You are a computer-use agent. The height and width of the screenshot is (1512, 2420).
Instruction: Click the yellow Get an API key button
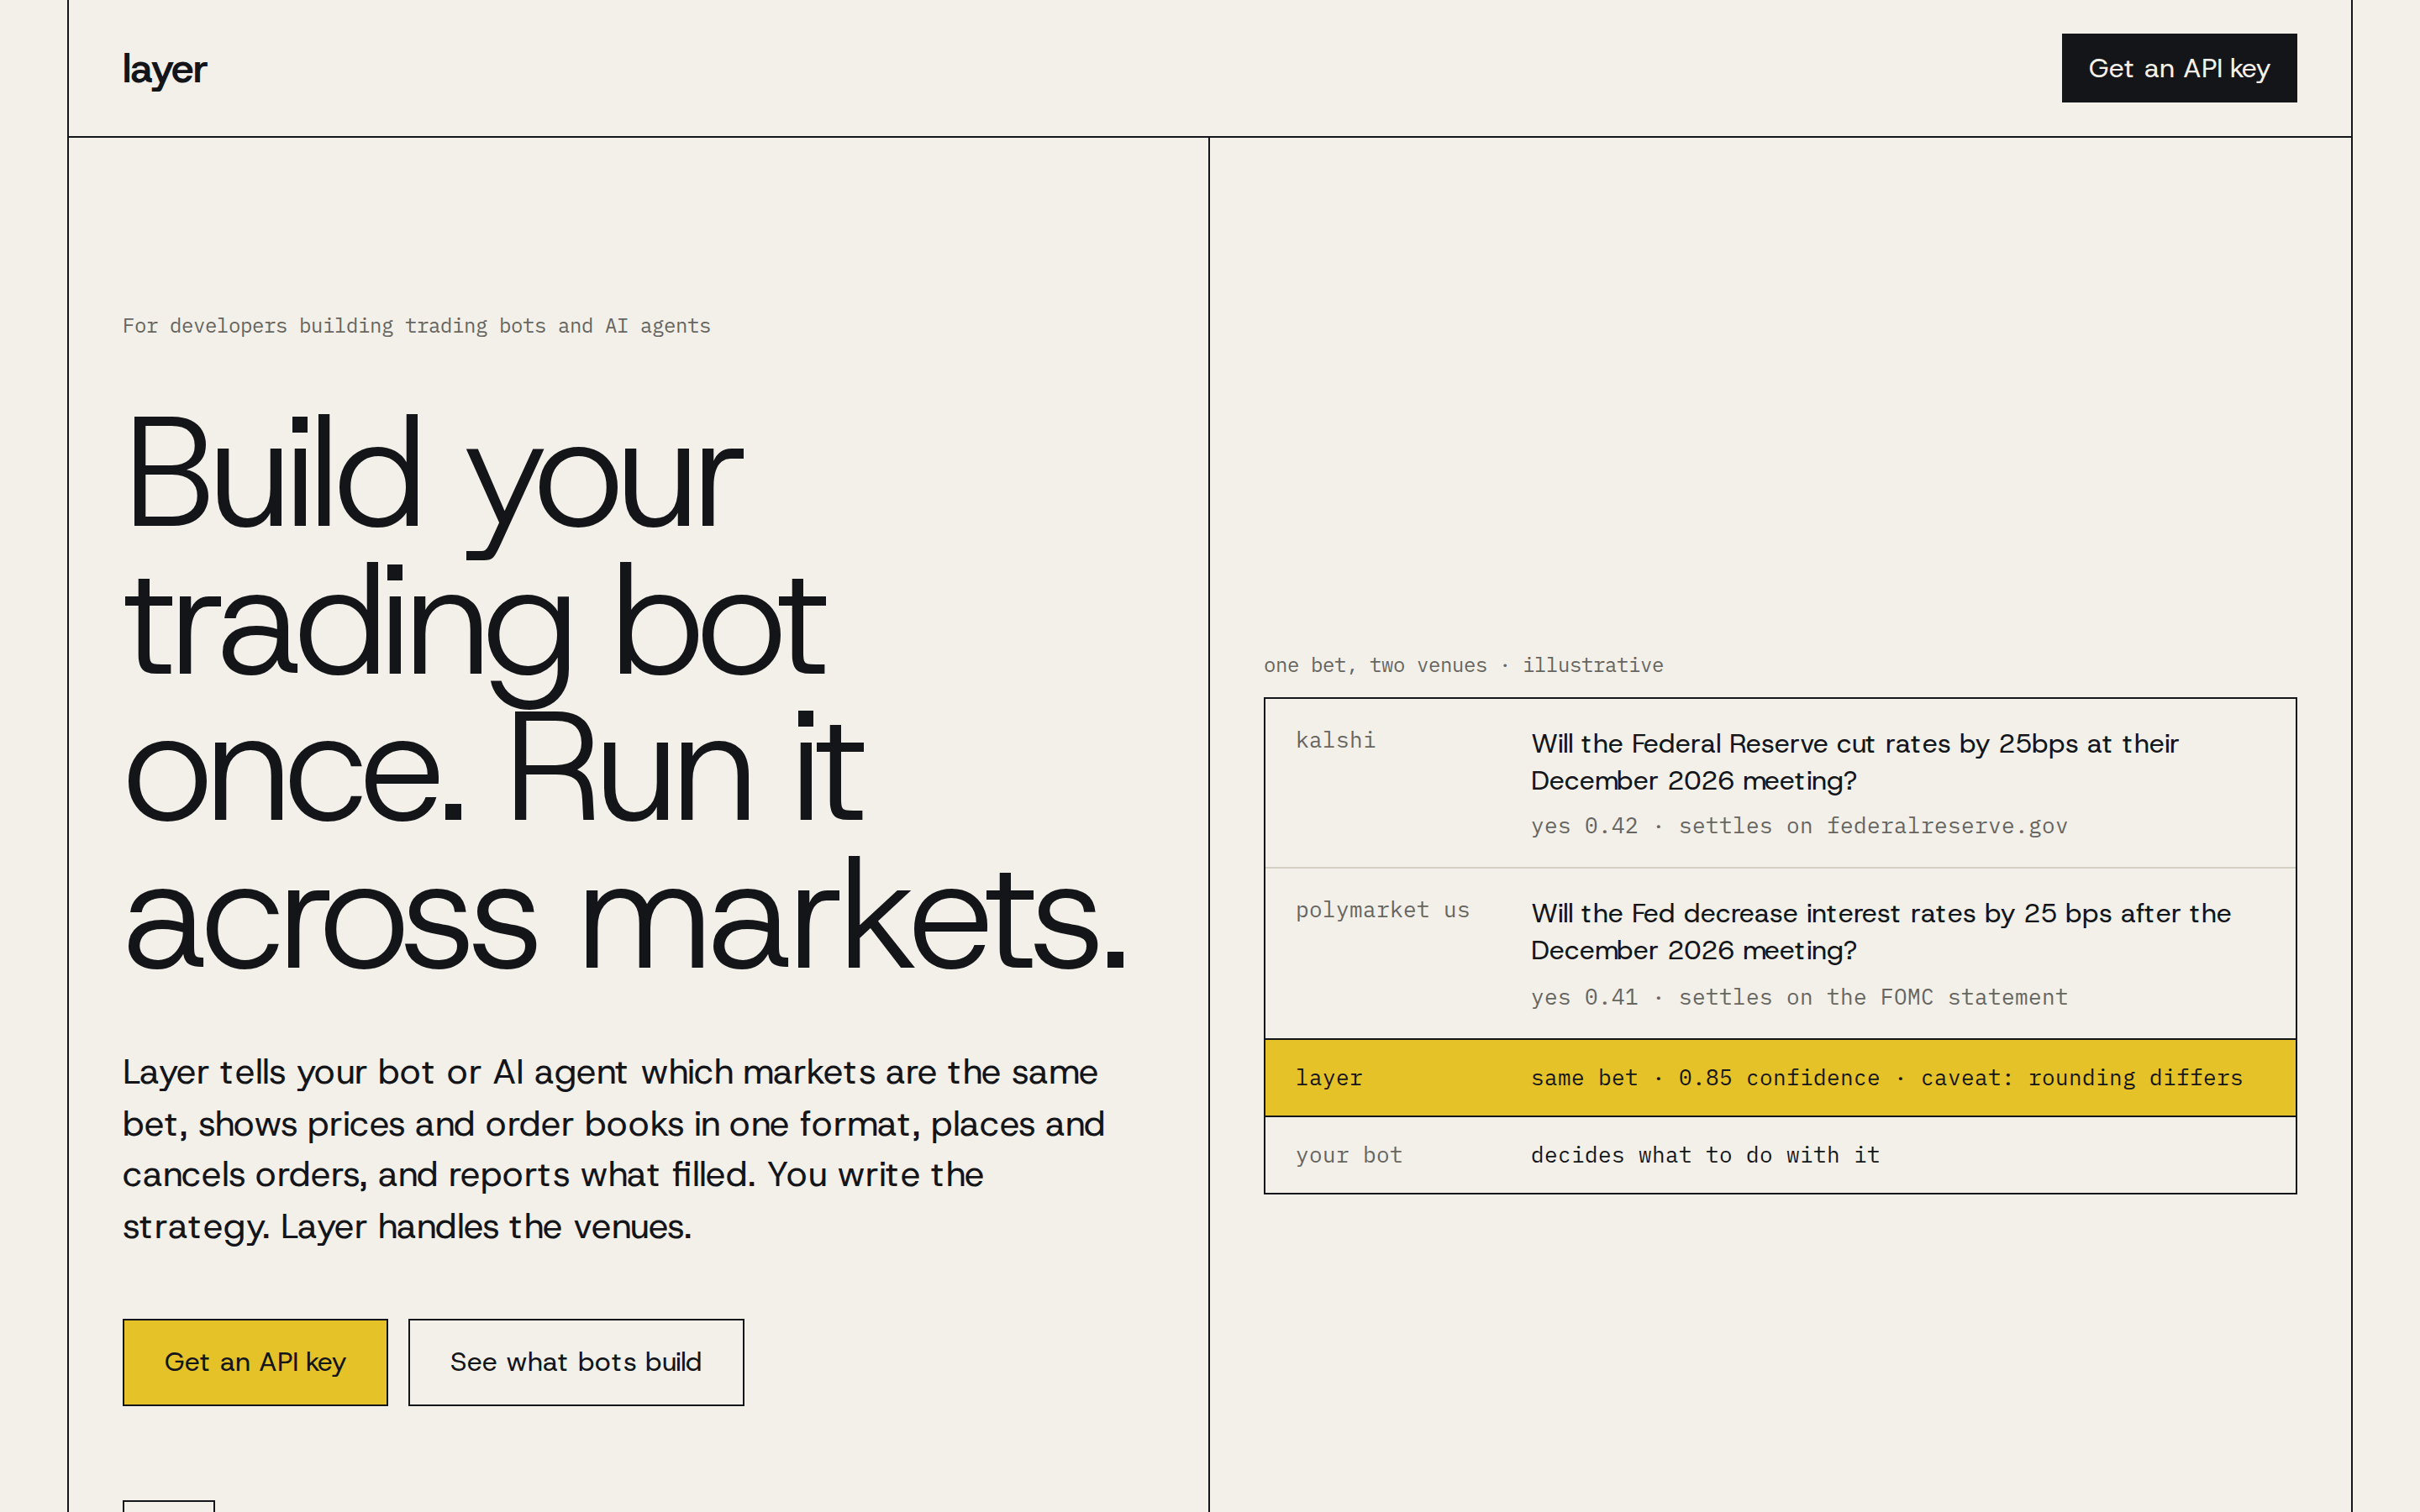(x=255, y=1362)
